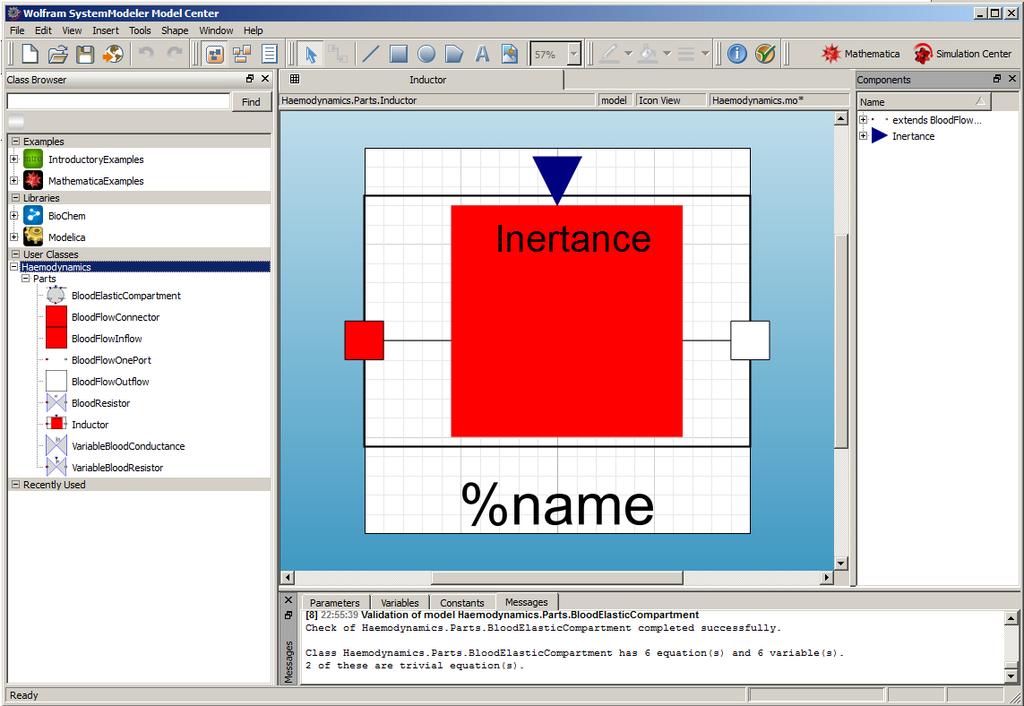The width and height of the screenshot is (1024, 706).
Task: Switch to the Variables tab
Action: pos(400,603)
